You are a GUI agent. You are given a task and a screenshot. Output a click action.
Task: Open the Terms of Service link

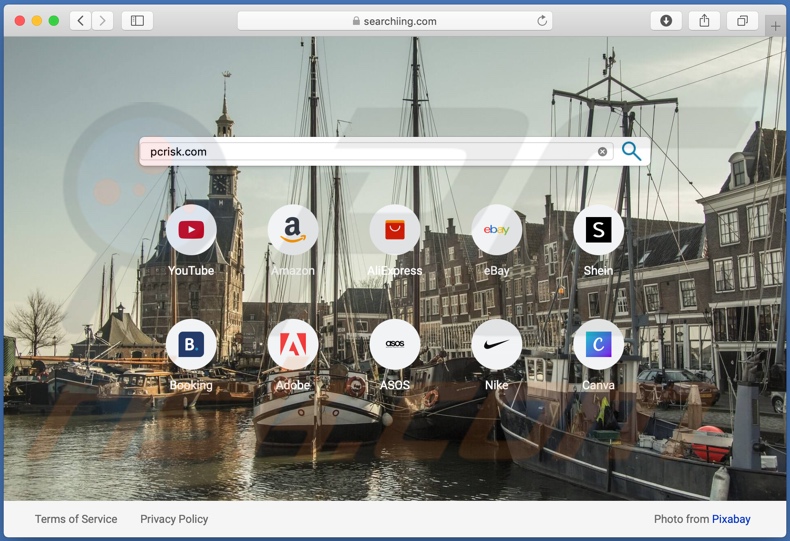pyautogui.click(x=76, y=519)
